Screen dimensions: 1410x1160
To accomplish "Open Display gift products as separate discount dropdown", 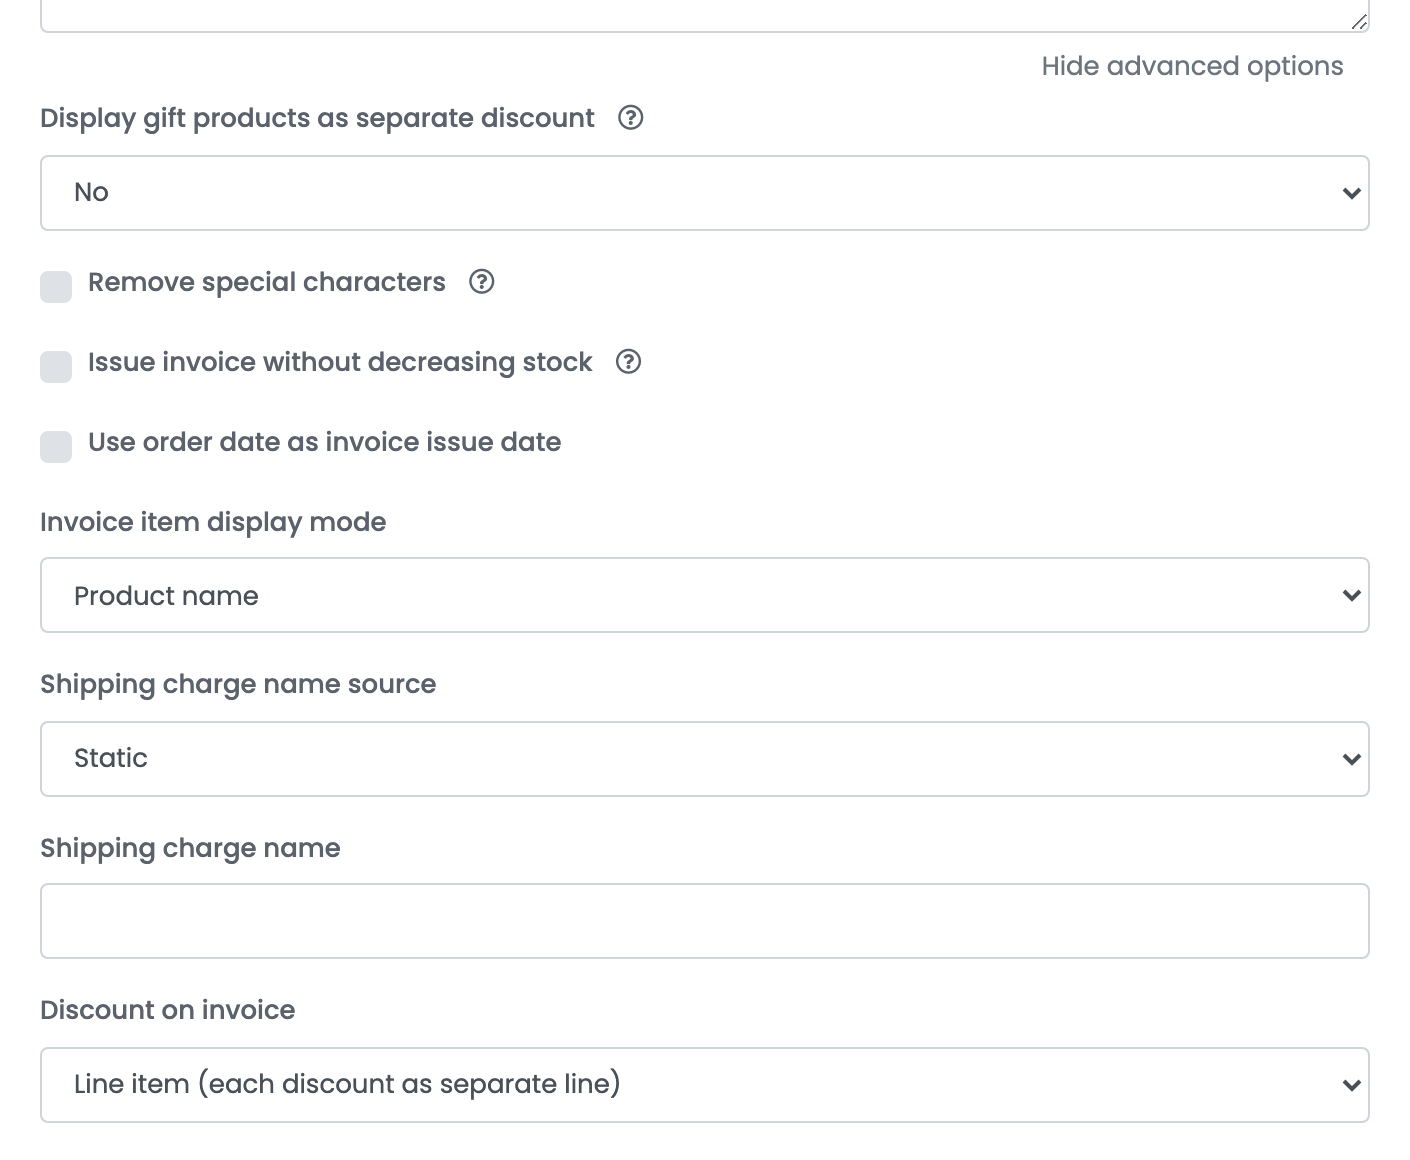I will click(x=705, y=193).
